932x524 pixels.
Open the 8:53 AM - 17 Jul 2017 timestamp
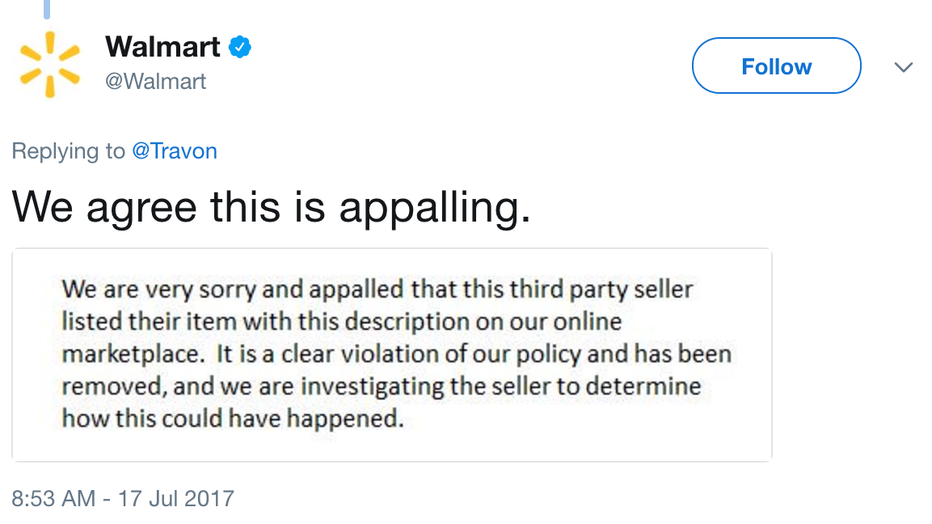coord(123,498)
